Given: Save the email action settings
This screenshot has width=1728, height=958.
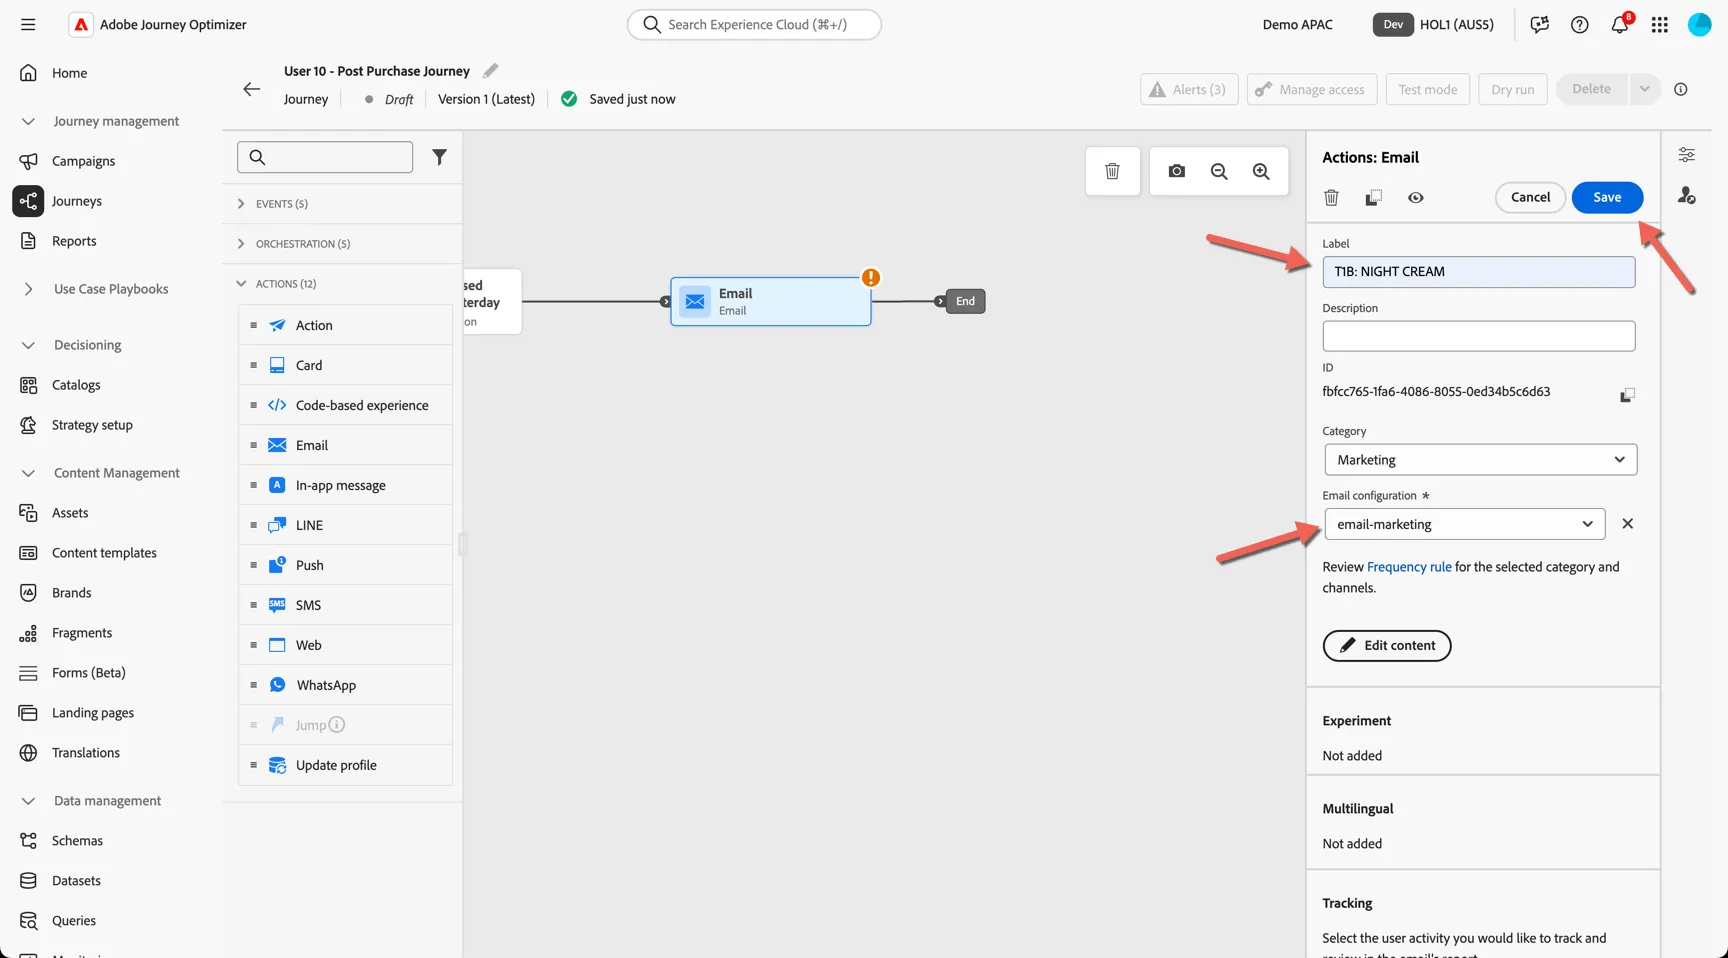Looking at the screenshot, I should pyautogui.click(x=1607, y=197).
